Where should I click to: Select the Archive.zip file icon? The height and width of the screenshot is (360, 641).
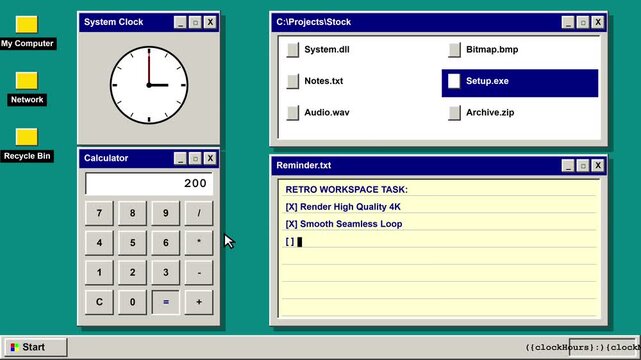(454, 113)
